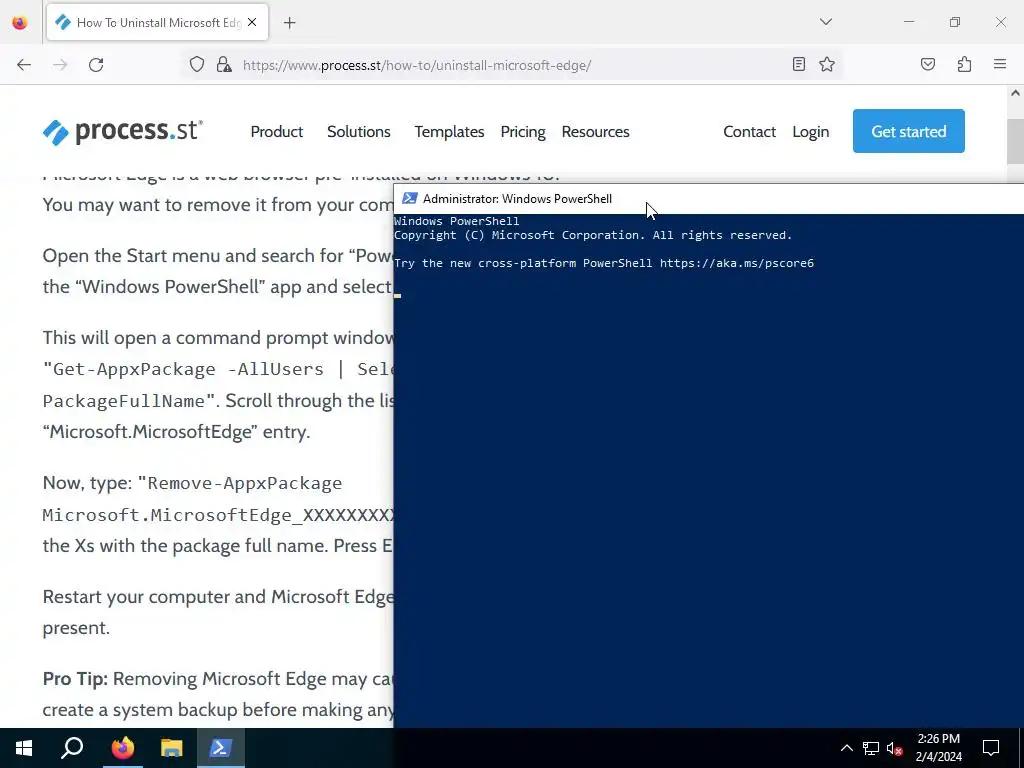Click the Get started button
Image resolution: width=1024 pixels, height=768 pixels.
908,131
